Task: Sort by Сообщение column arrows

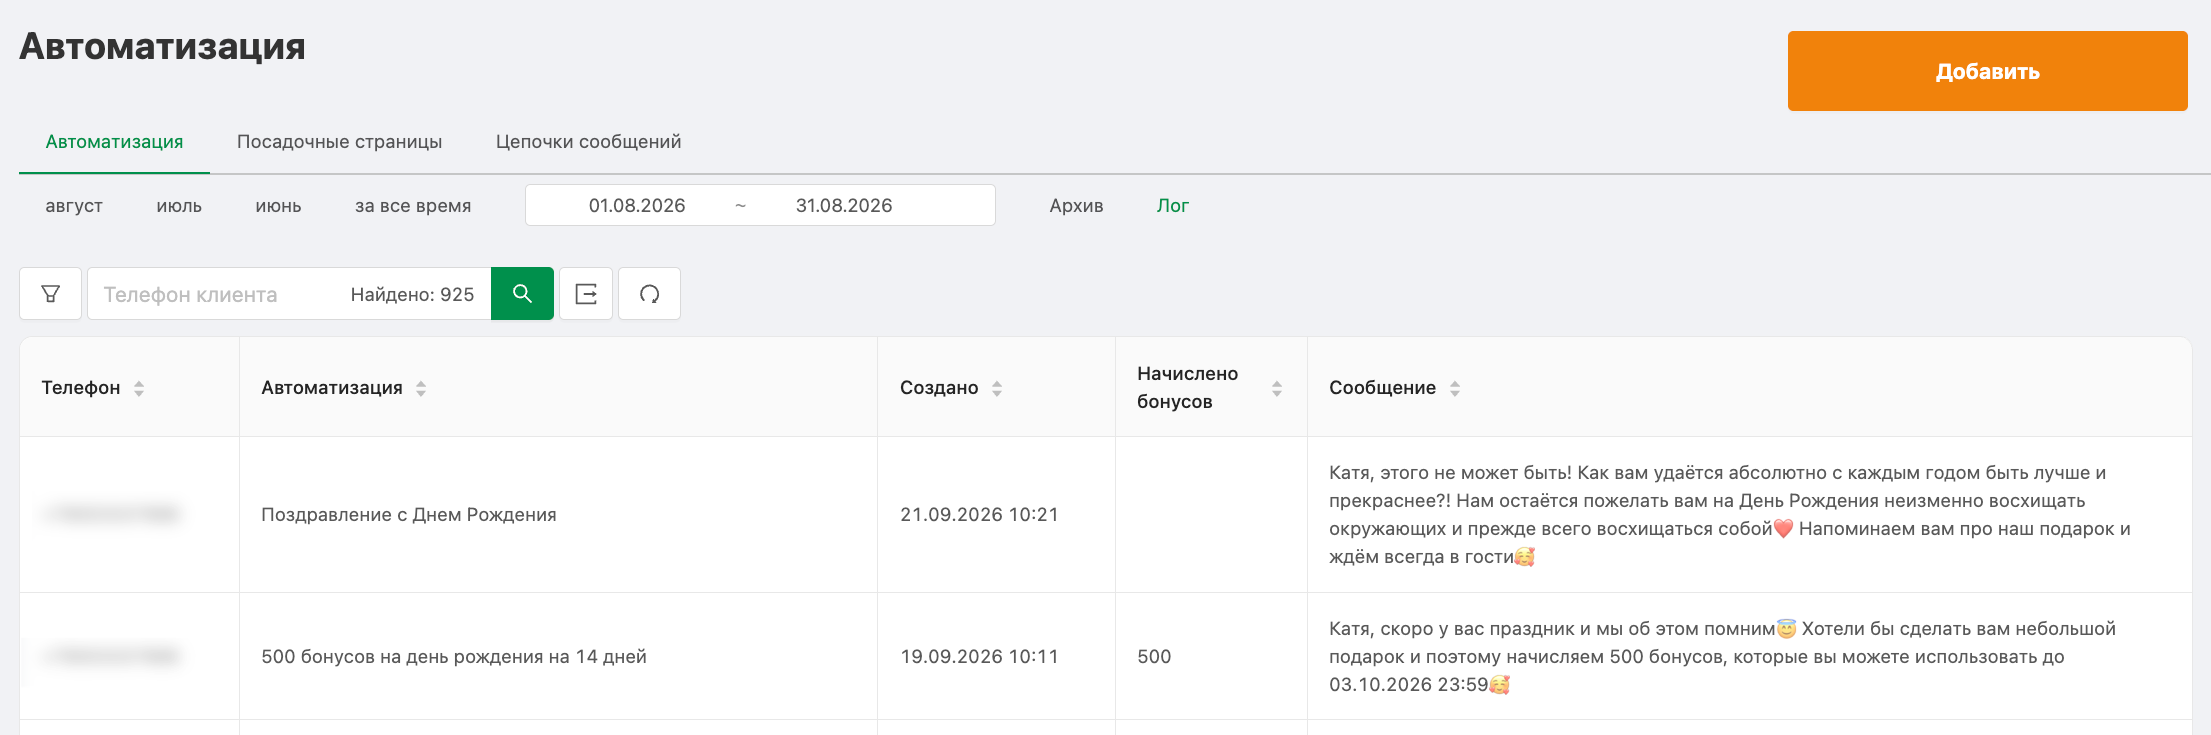Action: pyautogui.click(x=1455, y=388)
